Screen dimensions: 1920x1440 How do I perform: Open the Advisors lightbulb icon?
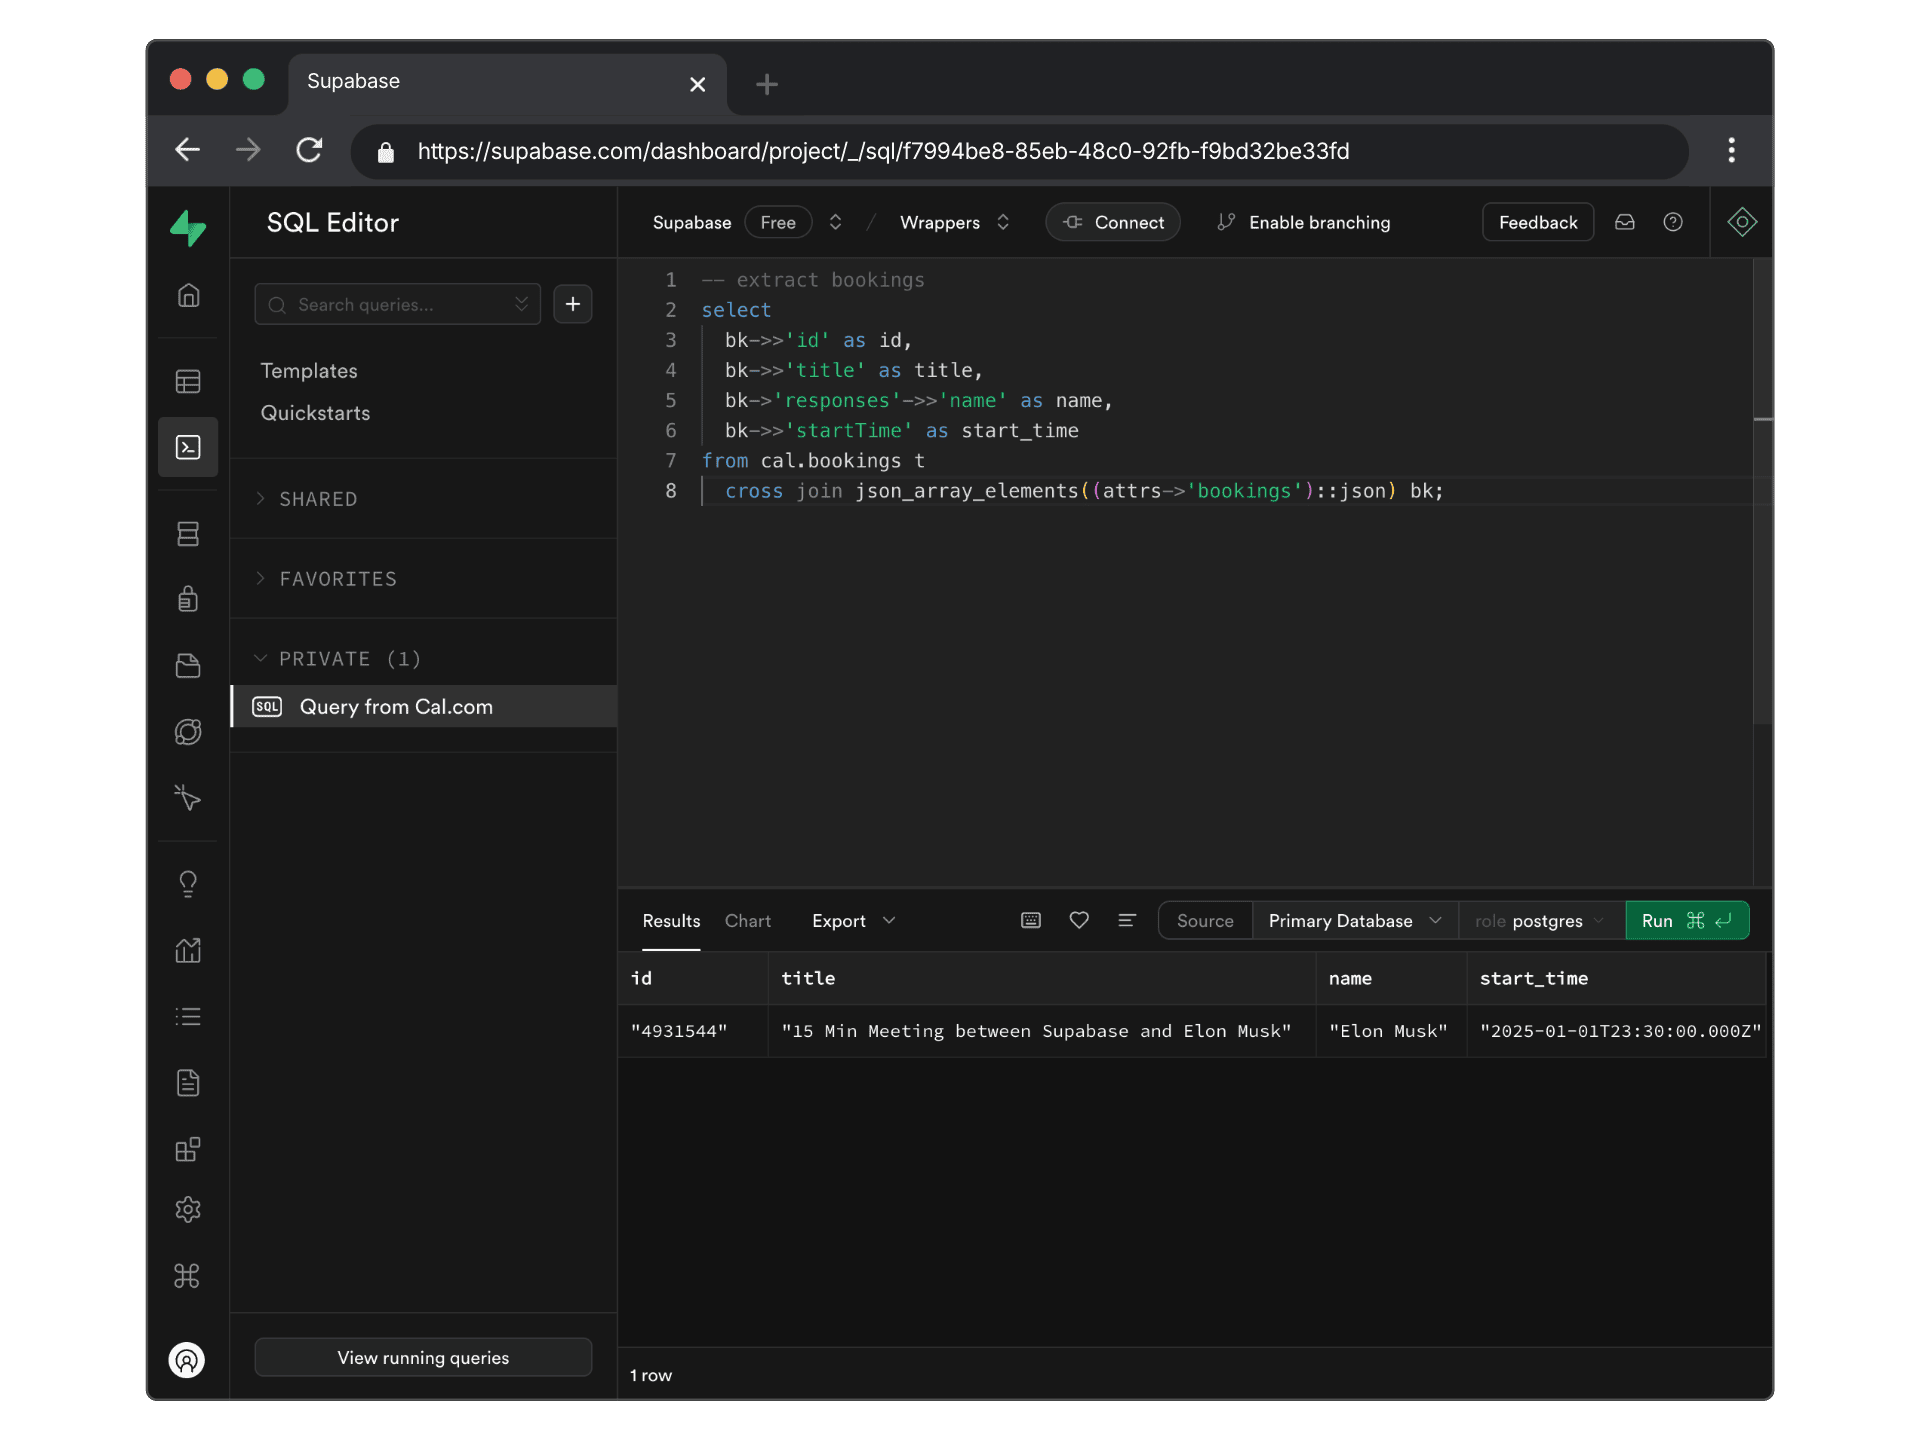[x=188, y=884]
